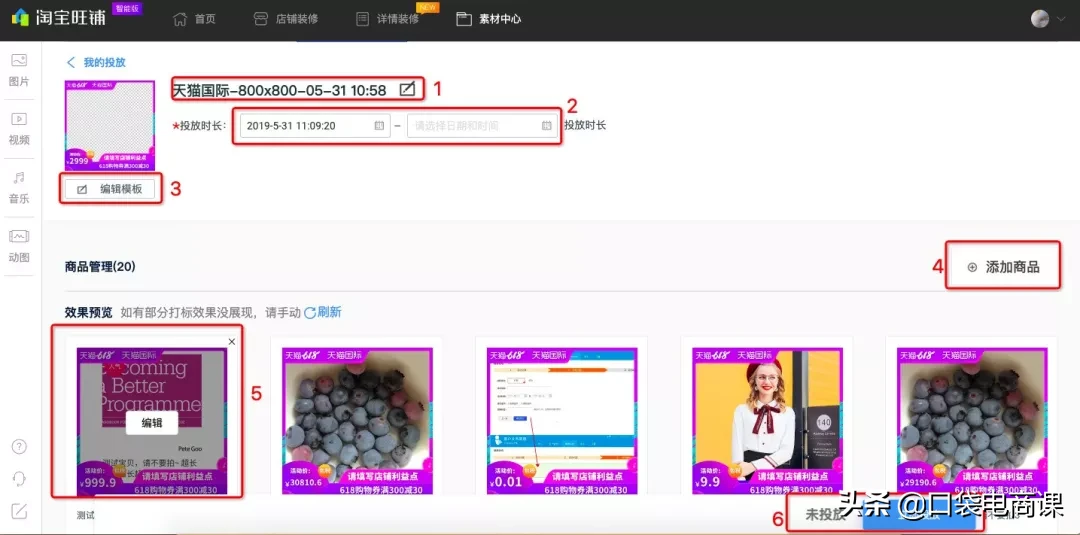Click the start date field 2019-5-31 11:09:20
Image resolution: width=1080 pixels, height=535 pixels.
[x=315, y=125]
